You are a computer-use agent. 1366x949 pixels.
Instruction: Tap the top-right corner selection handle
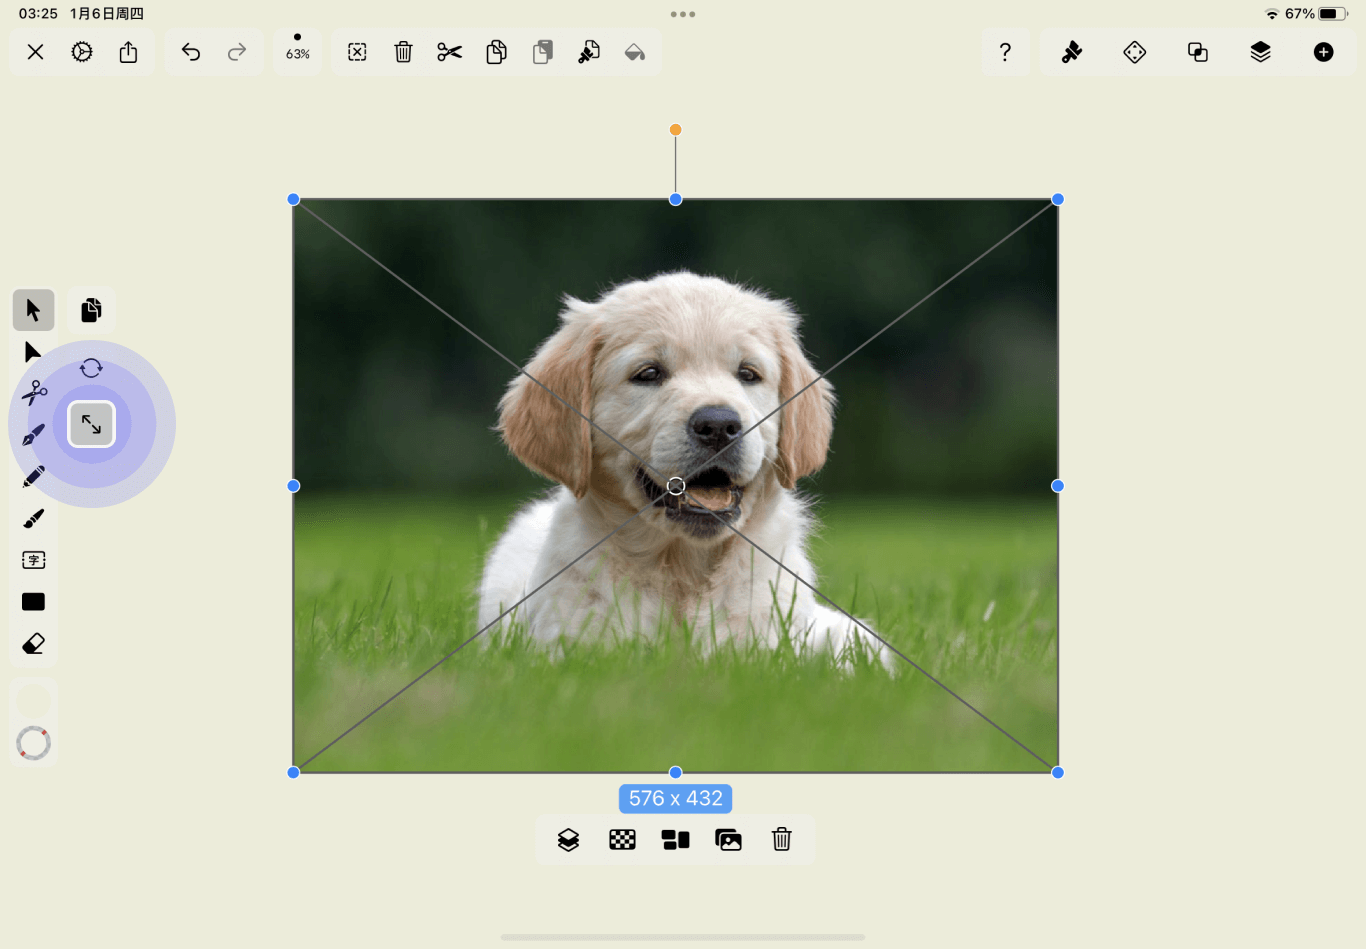1058,199
